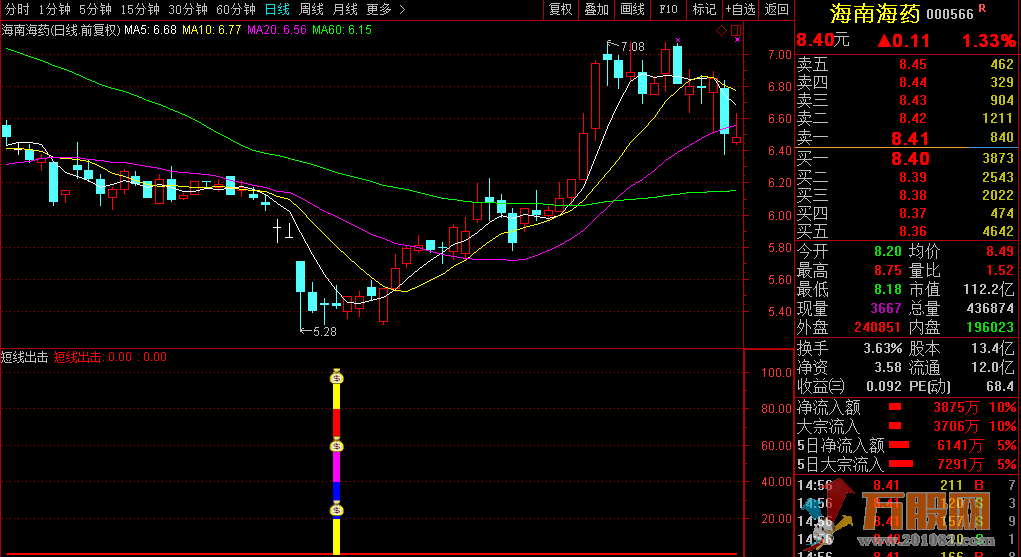The width and height of the screenshot is (1021, 557).
Task: Click the blue segment of signal bar
Action: click(337, 493)
